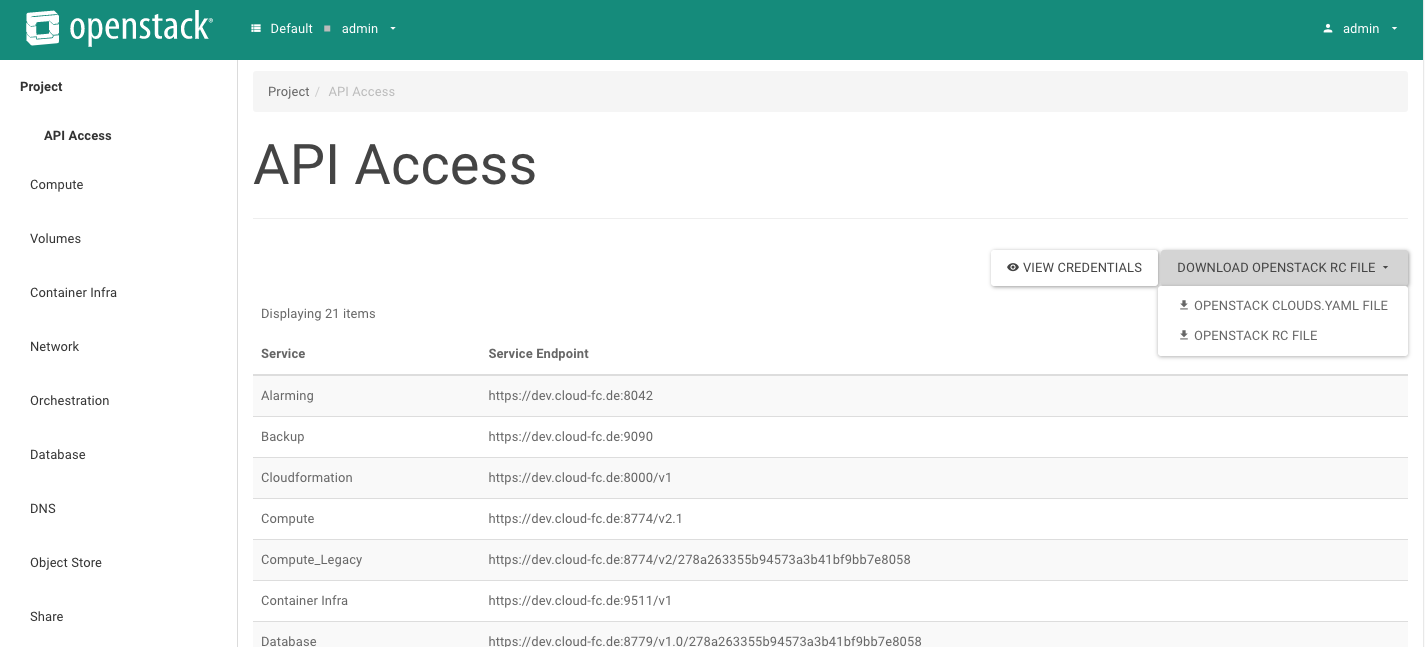Viewport: 1425px width, 647px height.
Task: Open View Credentials dialog
Action: pos(1074,268)
